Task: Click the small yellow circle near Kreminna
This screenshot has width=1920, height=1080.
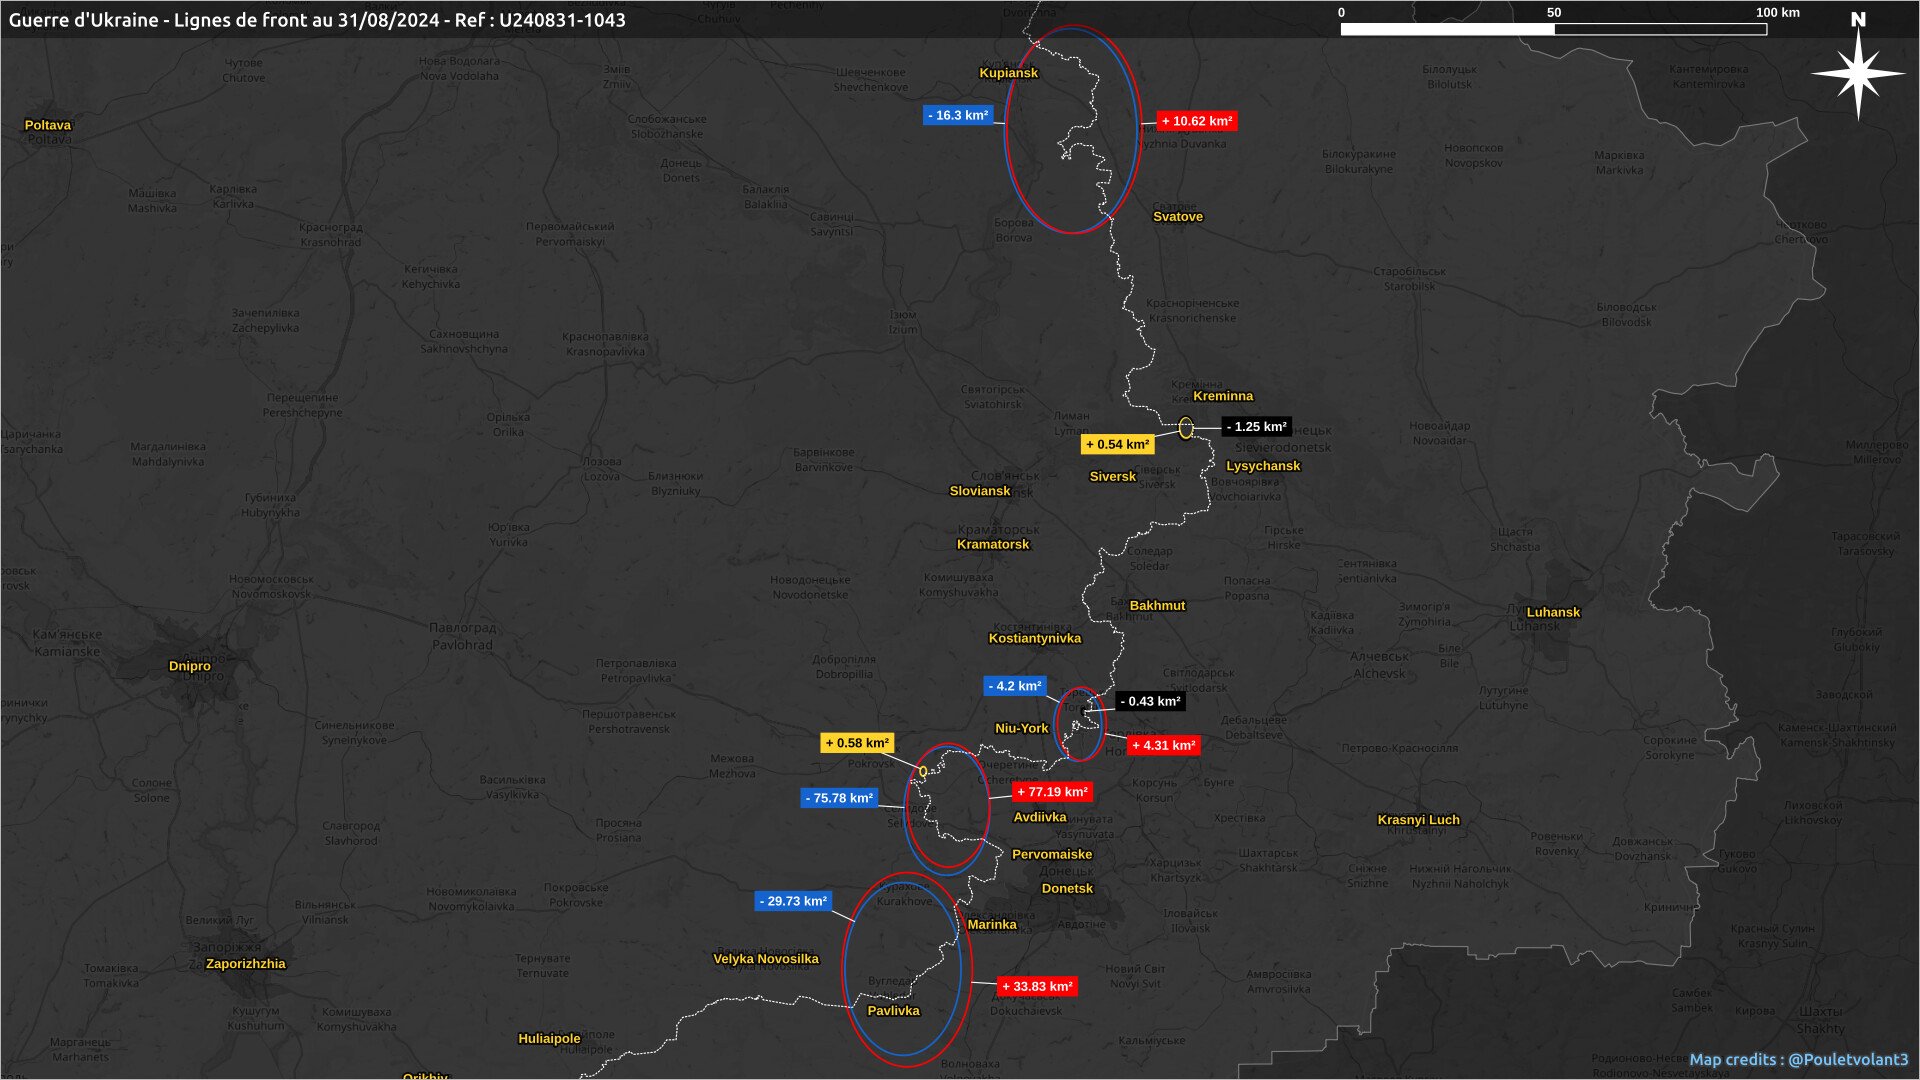Action: coord(1186,428)
